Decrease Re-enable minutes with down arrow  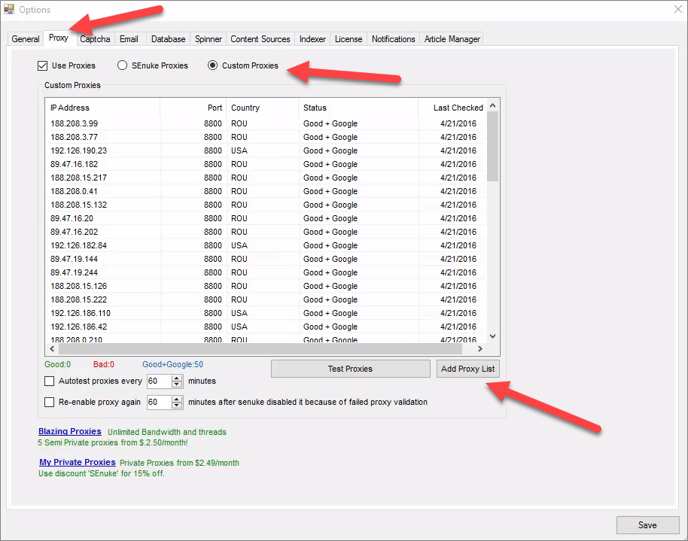point(177,405)
